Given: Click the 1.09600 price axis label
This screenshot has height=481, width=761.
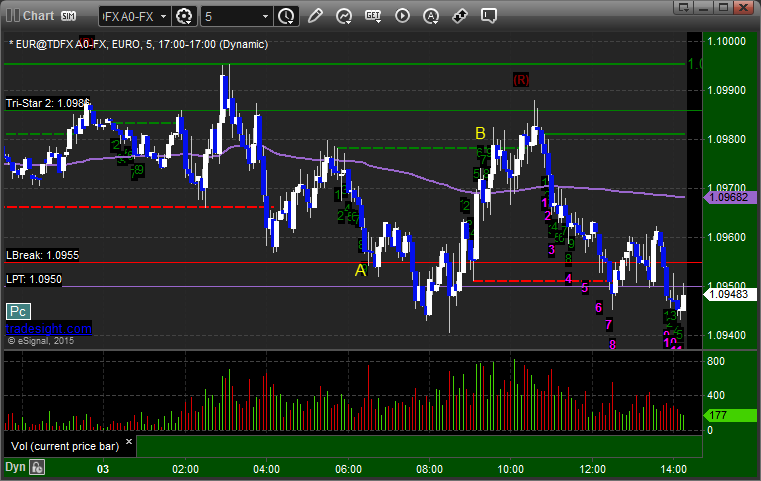Looking at the screenshot, I should click(727, 237).
